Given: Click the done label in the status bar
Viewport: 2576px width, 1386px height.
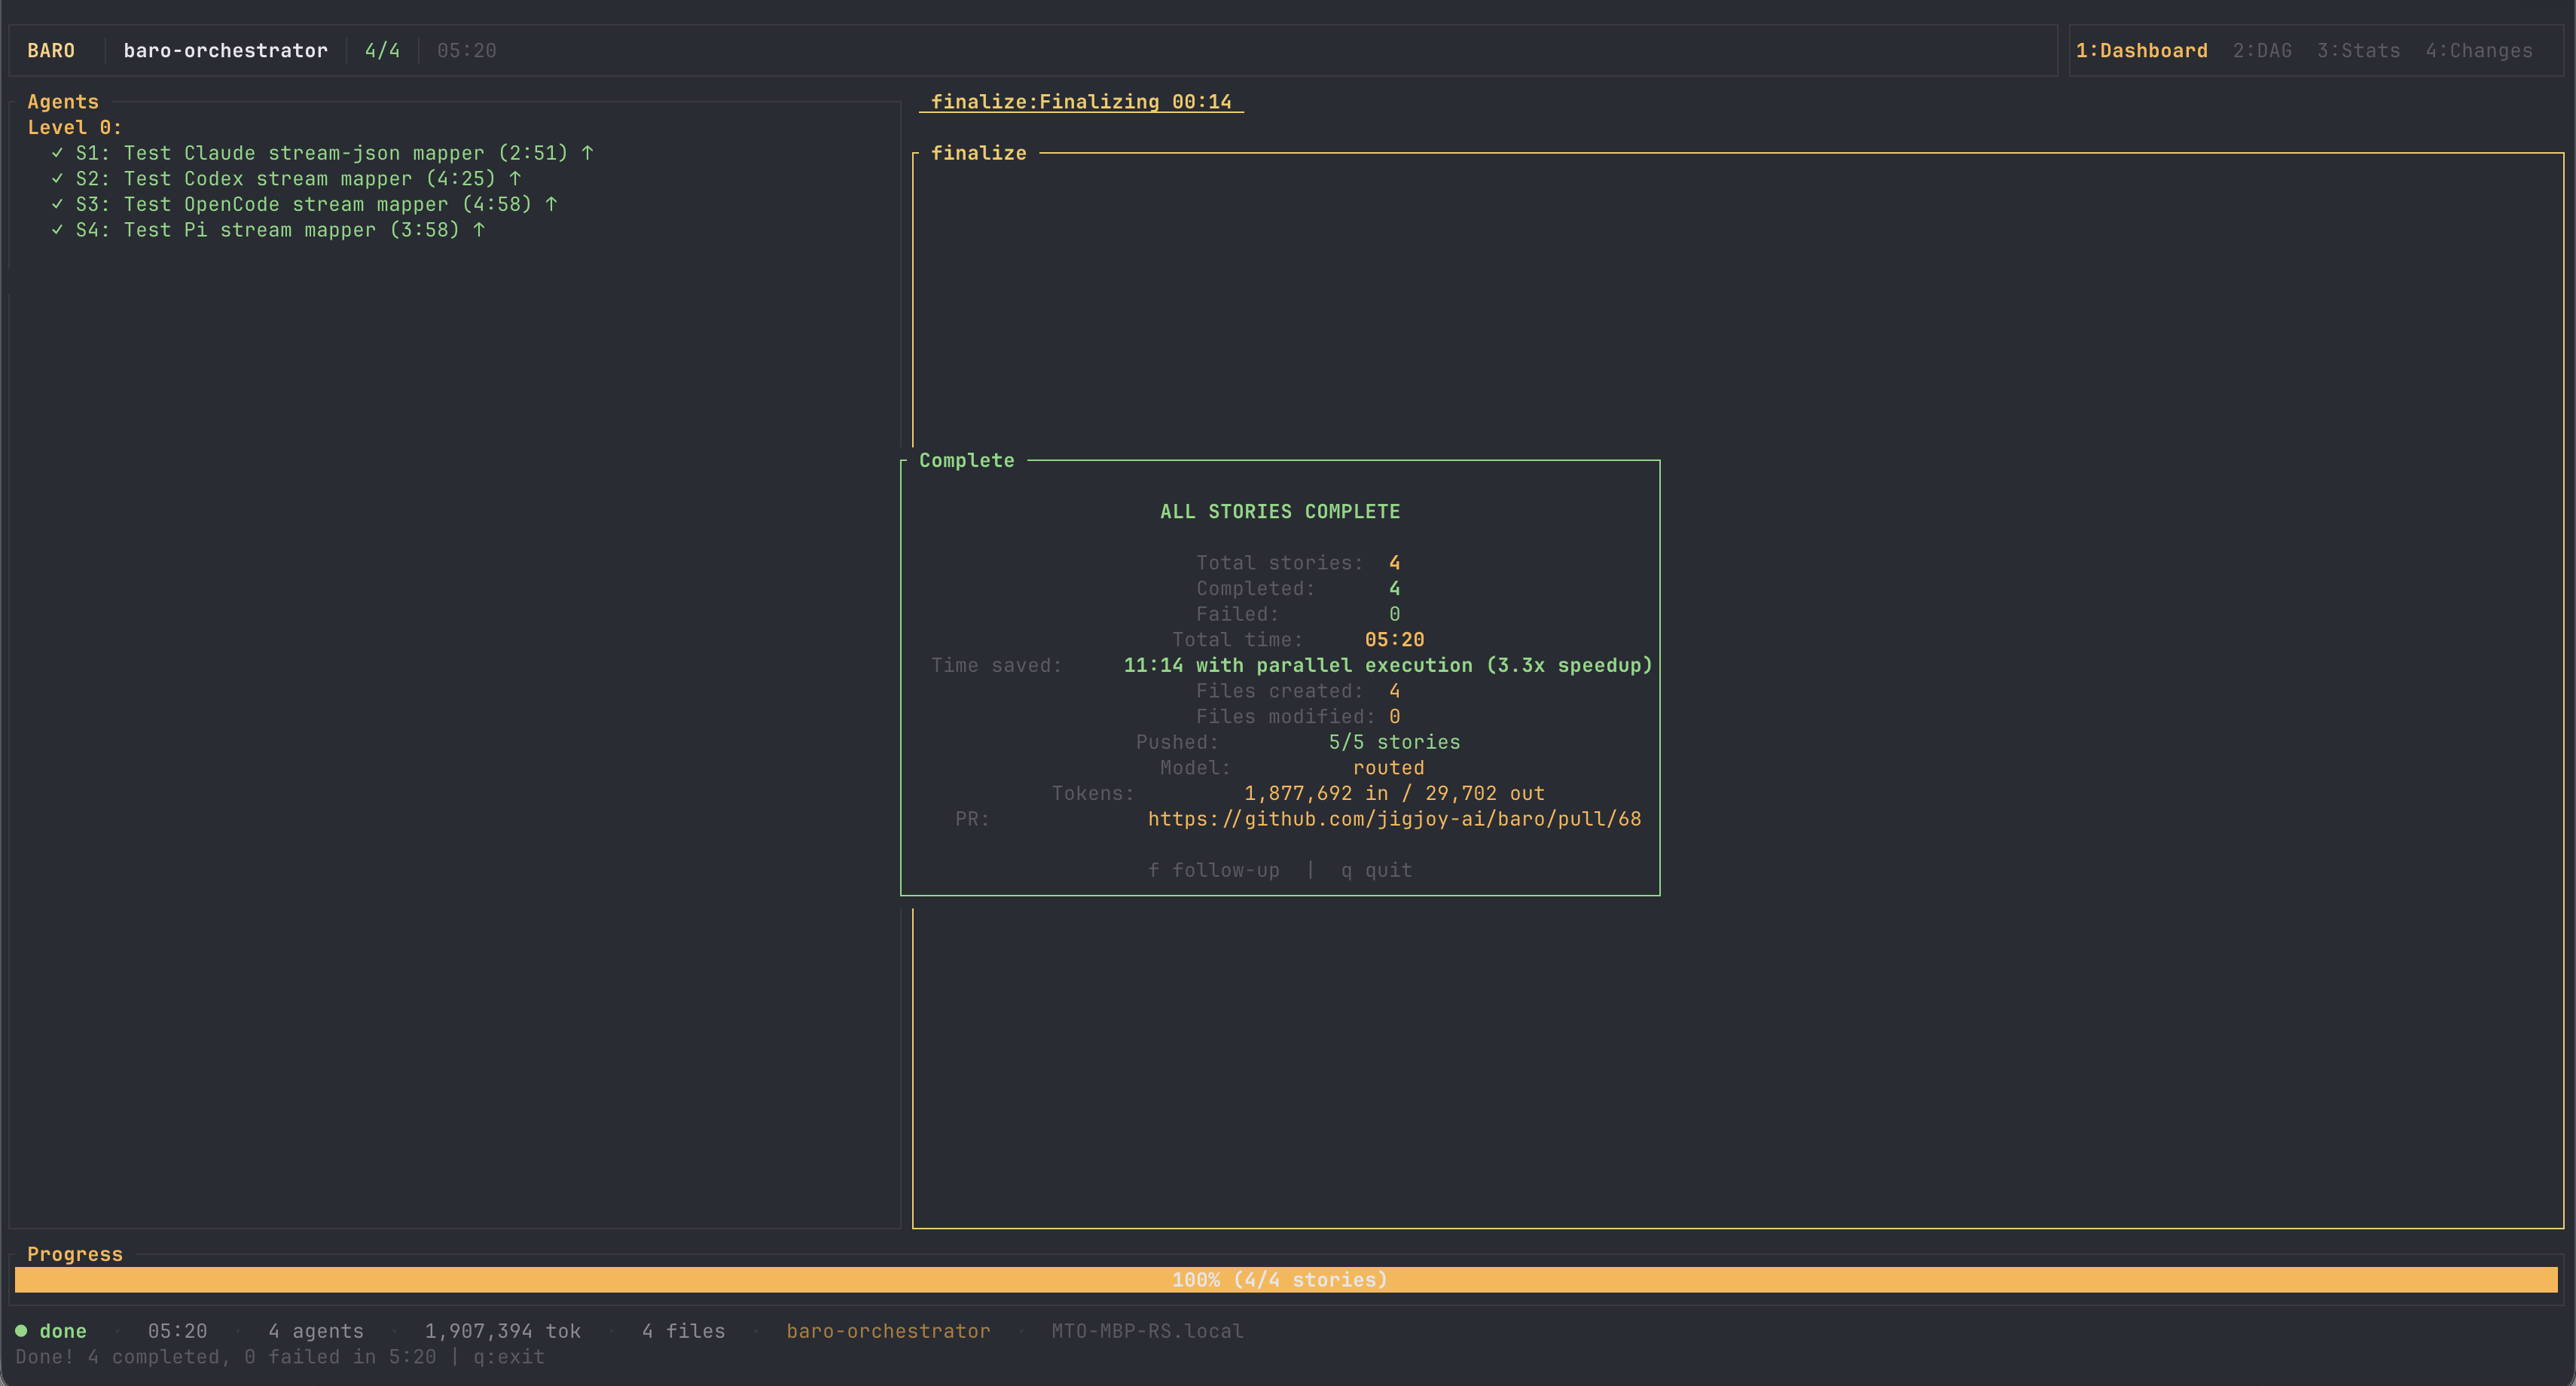Looking at the screenshot, I should tap(63, 1330).
